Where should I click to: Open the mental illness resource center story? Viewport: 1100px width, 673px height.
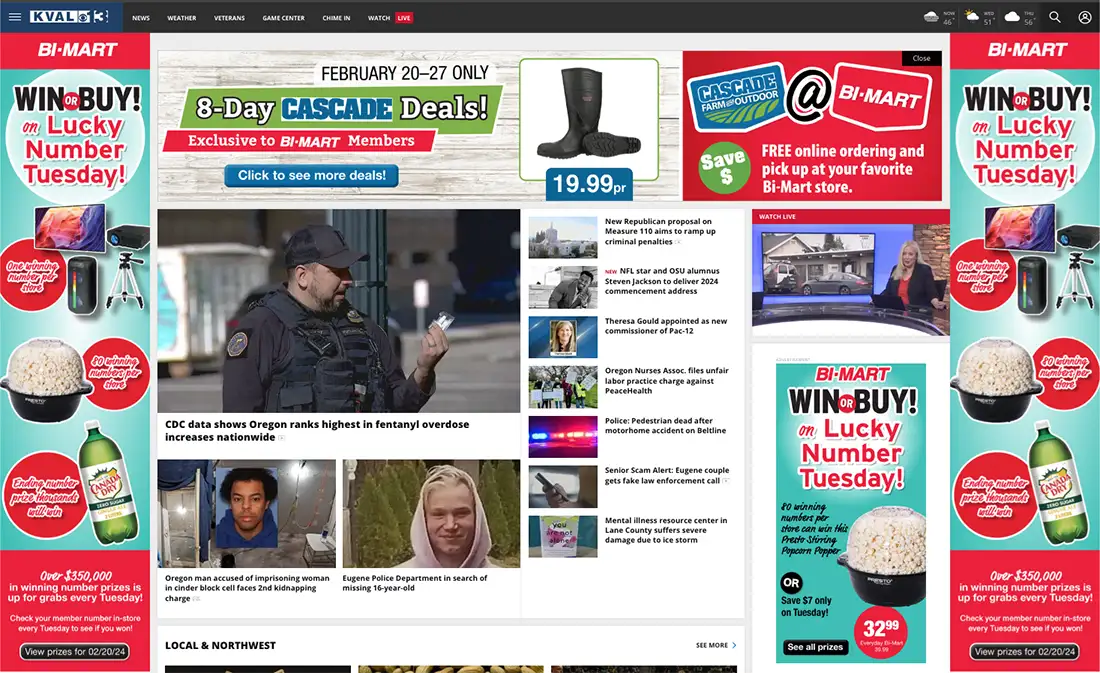[666, 530]
